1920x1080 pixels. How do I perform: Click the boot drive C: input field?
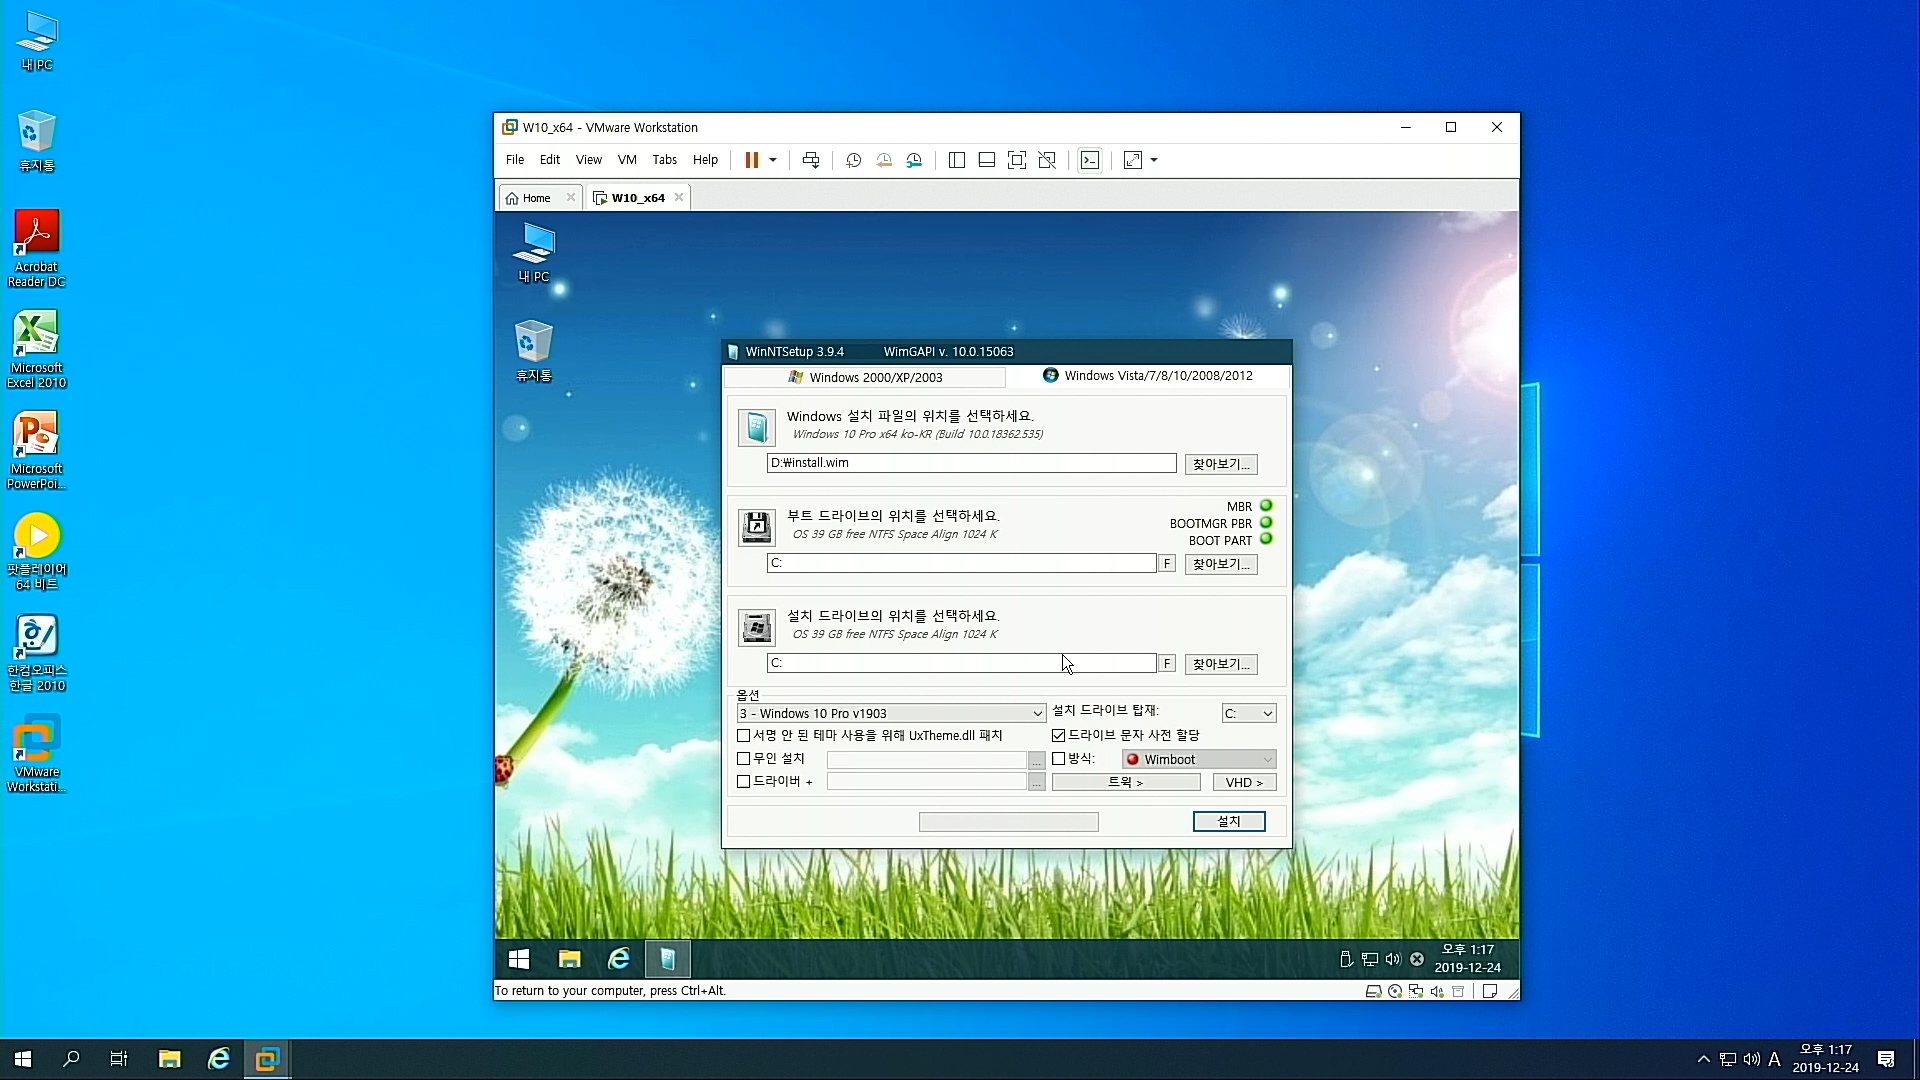click(961, 563)
